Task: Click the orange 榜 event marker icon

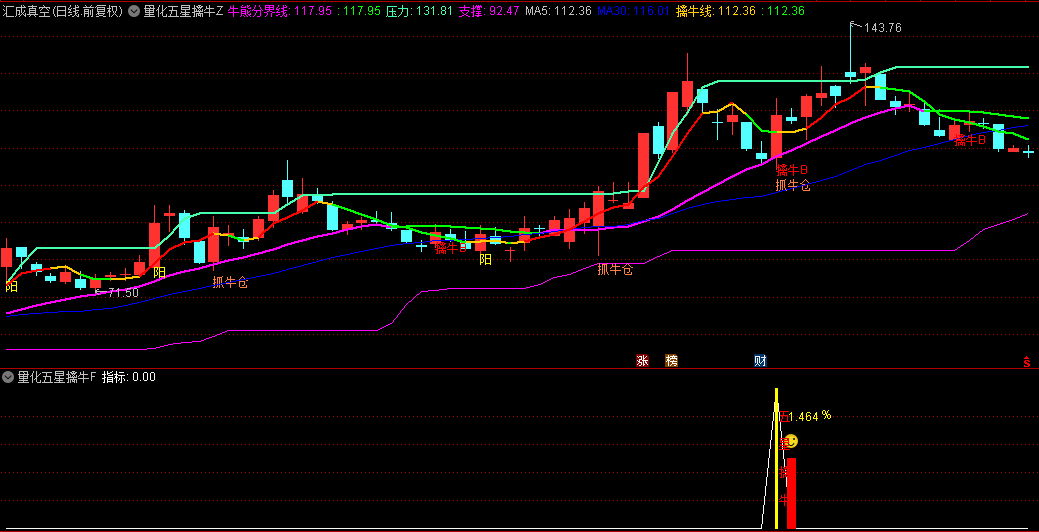Action: 671,360
